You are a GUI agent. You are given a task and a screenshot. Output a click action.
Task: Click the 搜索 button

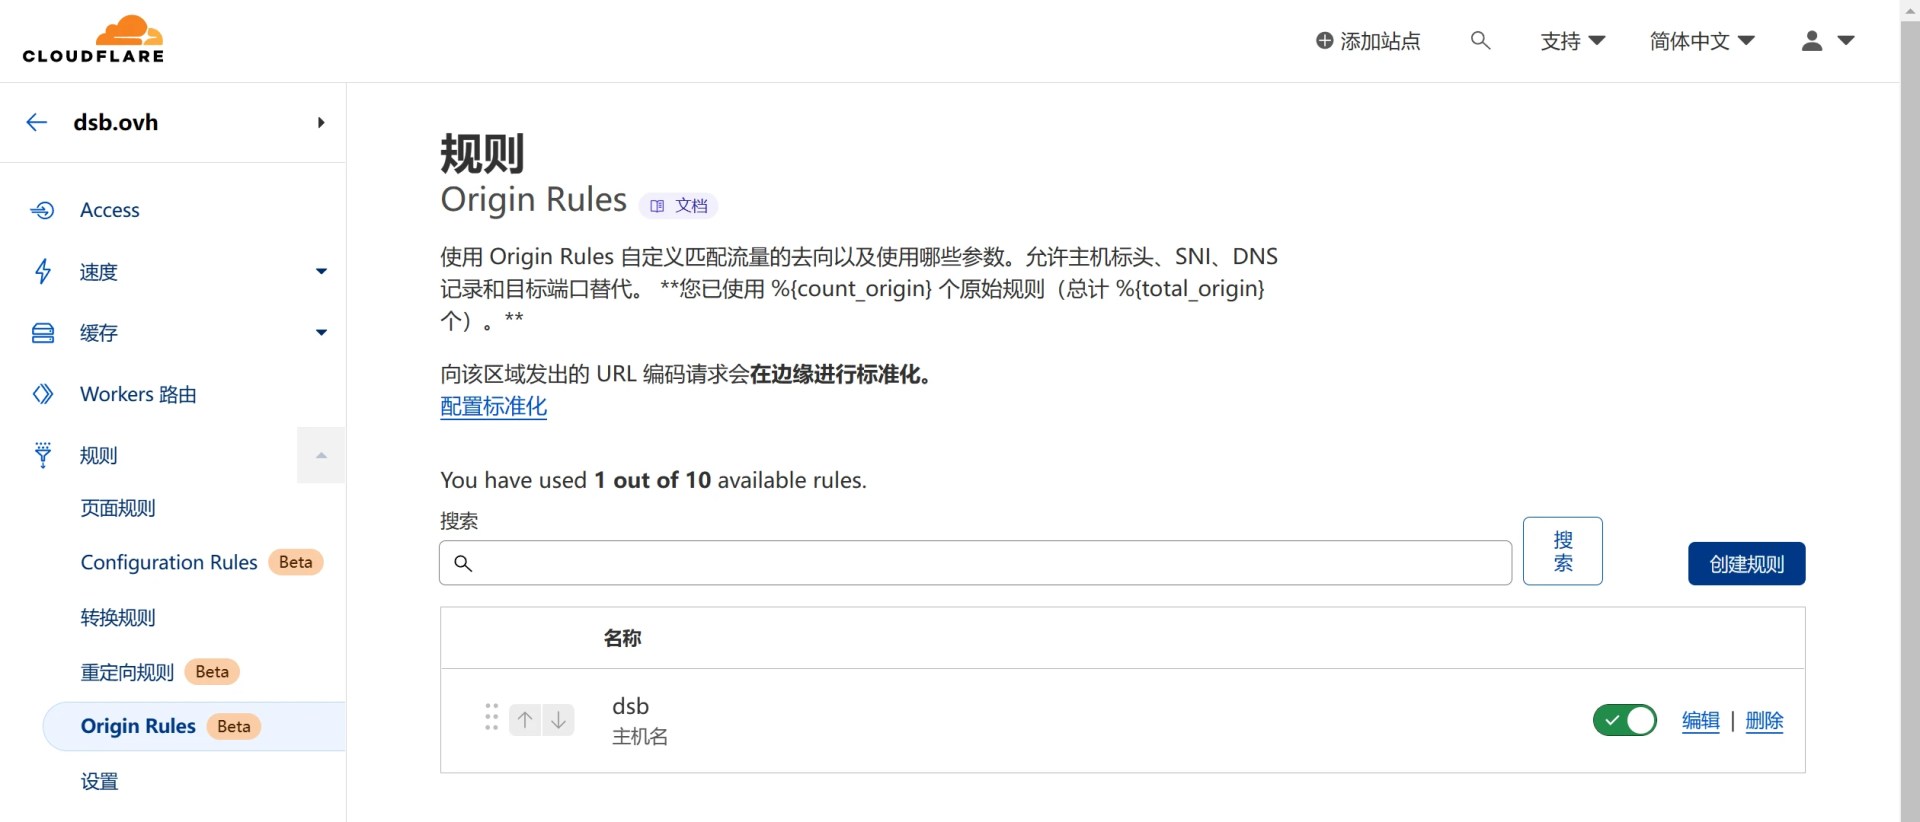[1563, 551]
